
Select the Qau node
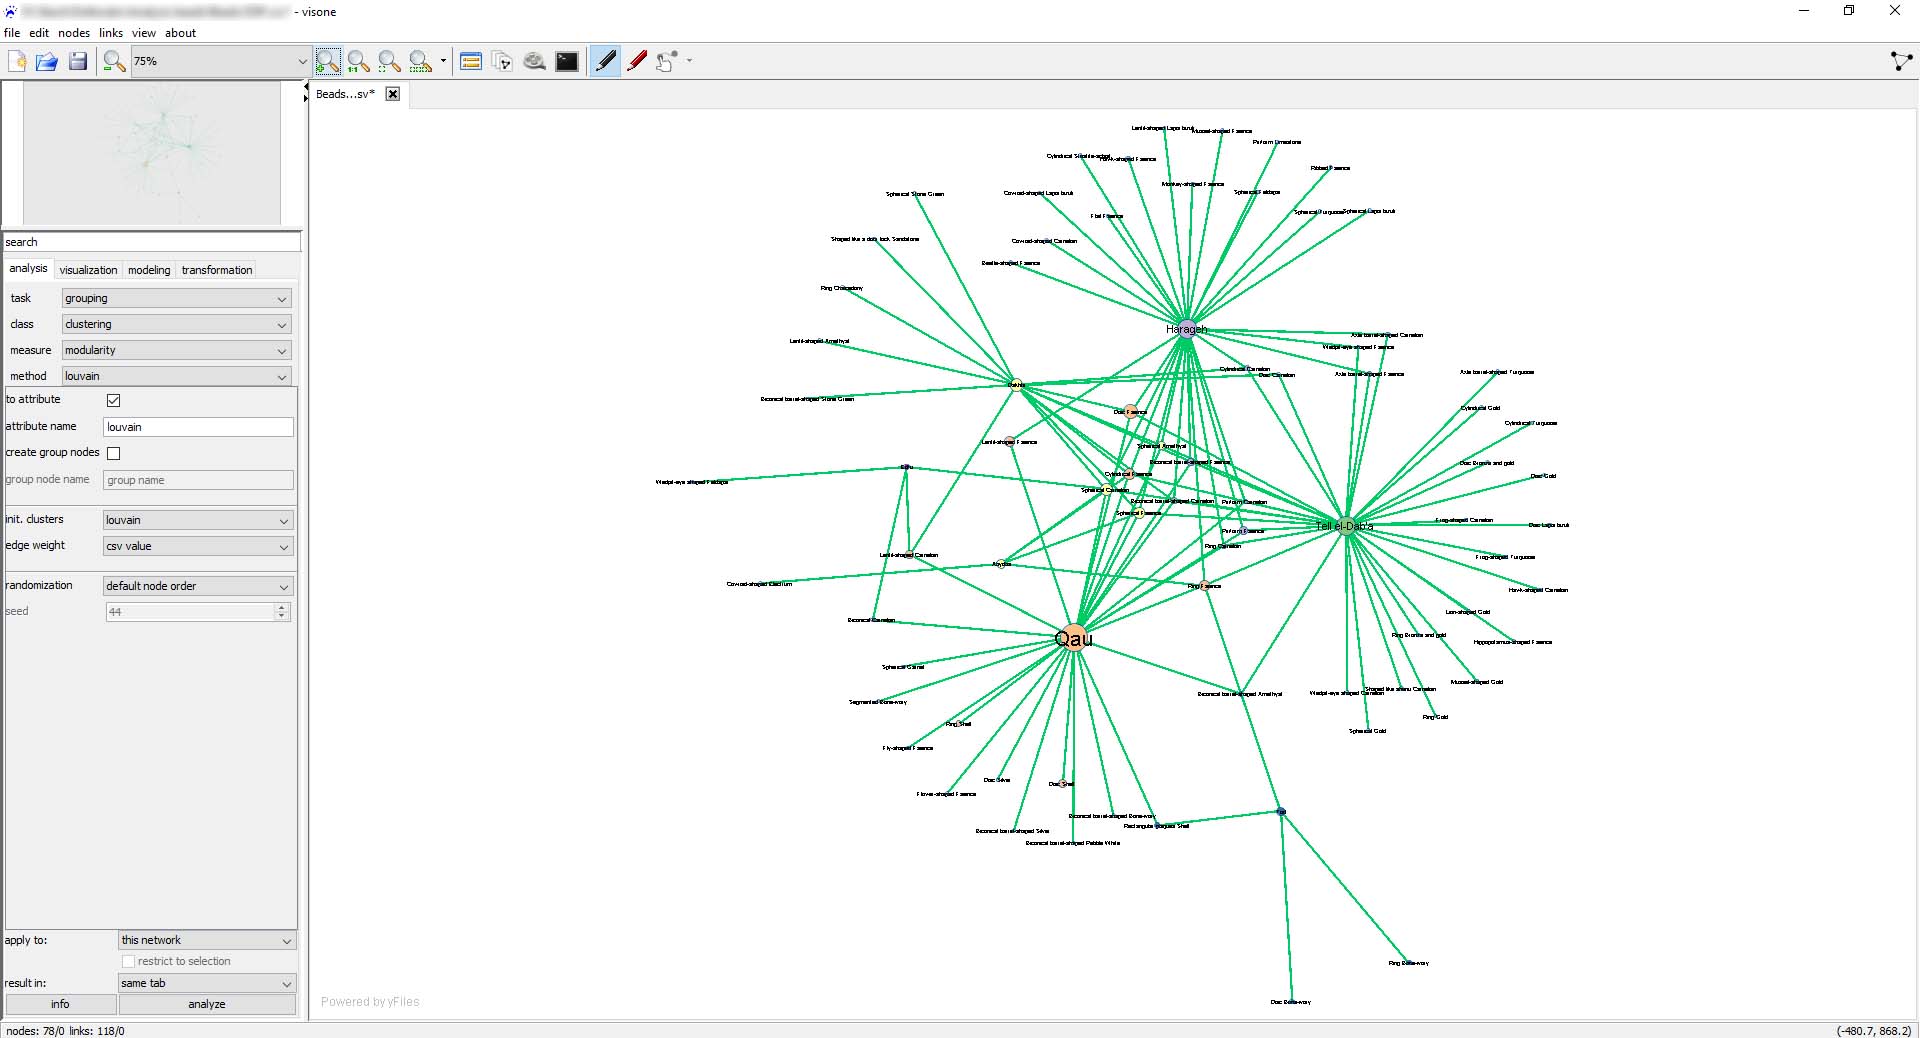point(1073,638)
